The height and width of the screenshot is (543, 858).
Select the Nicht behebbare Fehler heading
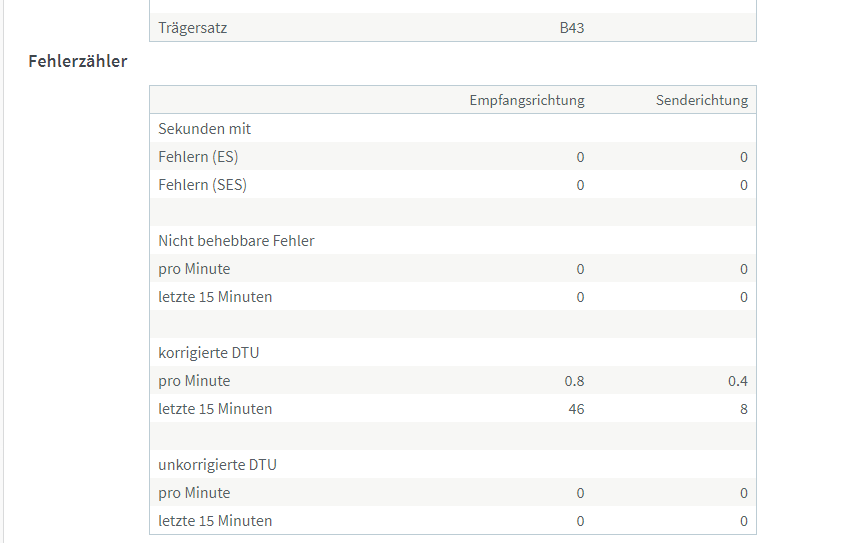(x=236, y=241)
